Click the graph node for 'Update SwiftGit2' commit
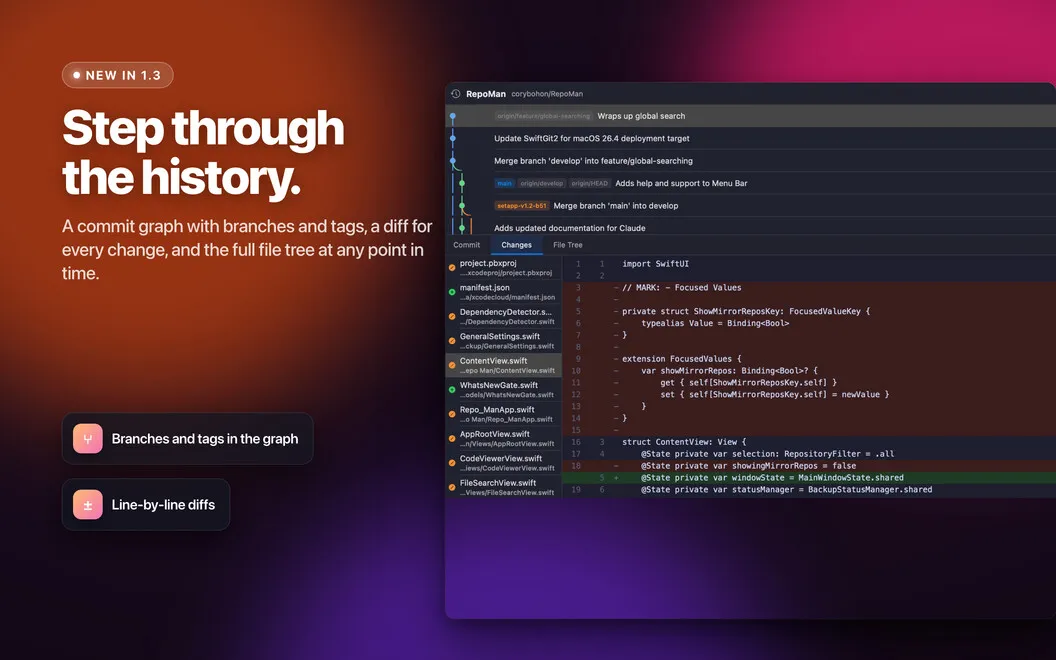 click(453, 138)
